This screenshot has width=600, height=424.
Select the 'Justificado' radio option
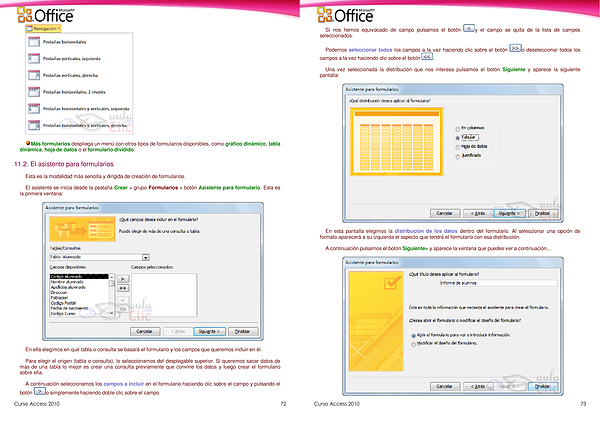pyautogui.click(x=458, y=156)
